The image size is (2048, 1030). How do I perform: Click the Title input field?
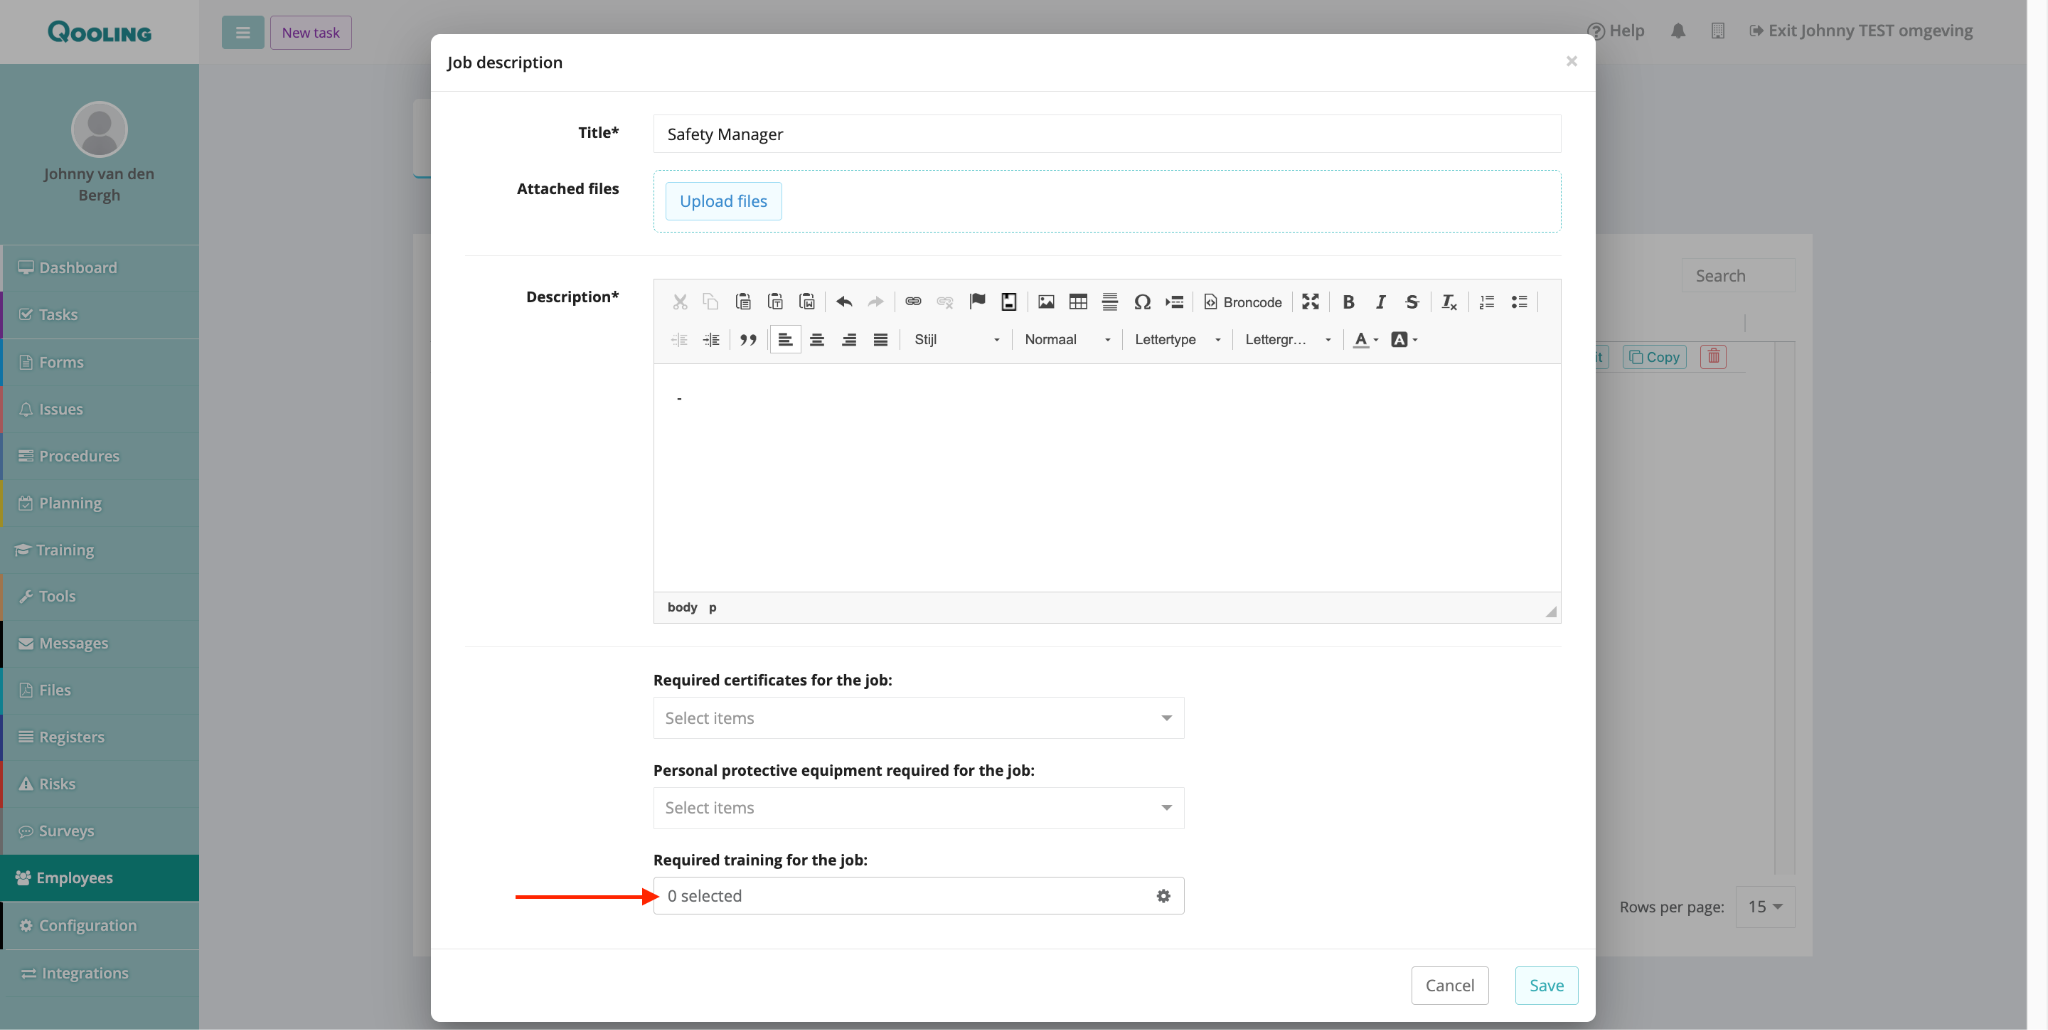1107,134
